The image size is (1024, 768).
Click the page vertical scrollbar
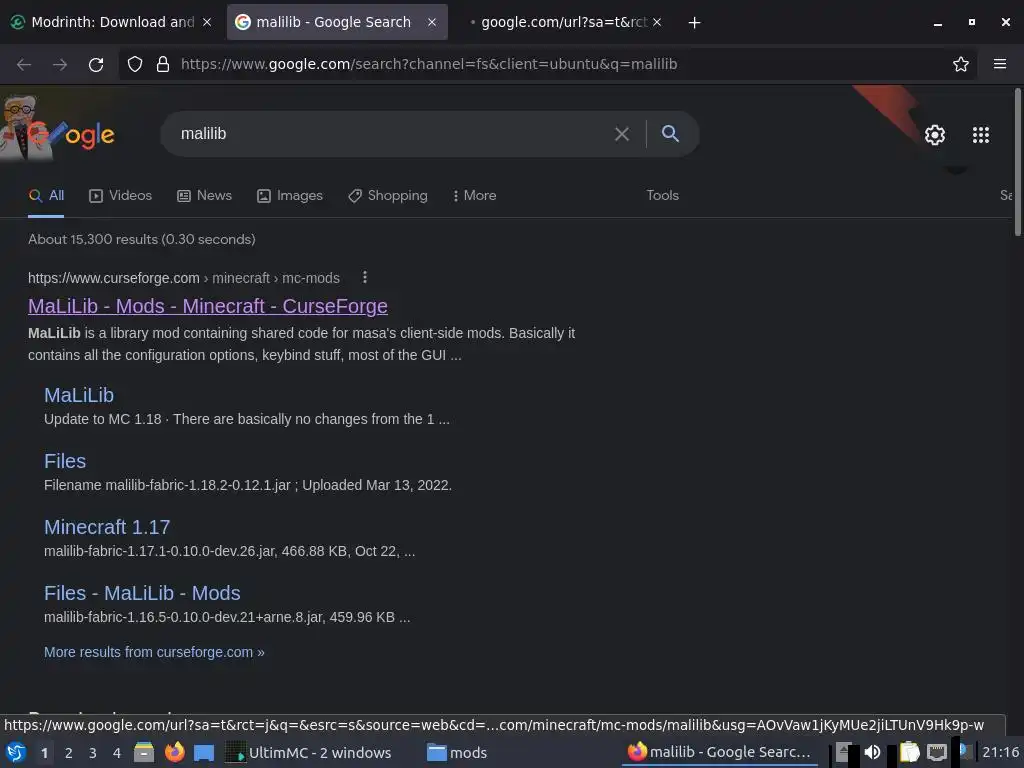1017,163
